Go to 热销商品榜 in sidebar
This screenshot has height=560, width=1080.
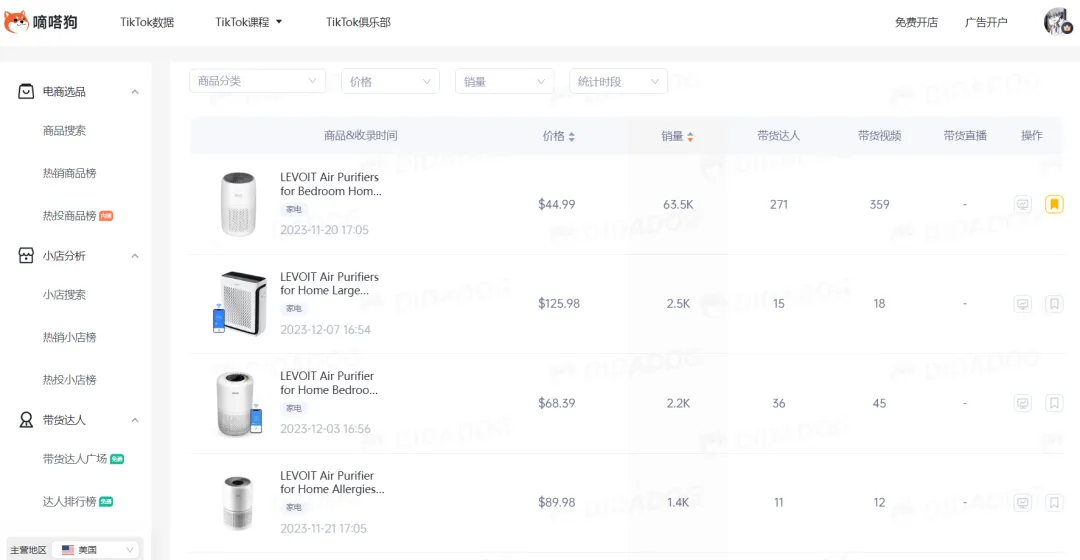70,173
